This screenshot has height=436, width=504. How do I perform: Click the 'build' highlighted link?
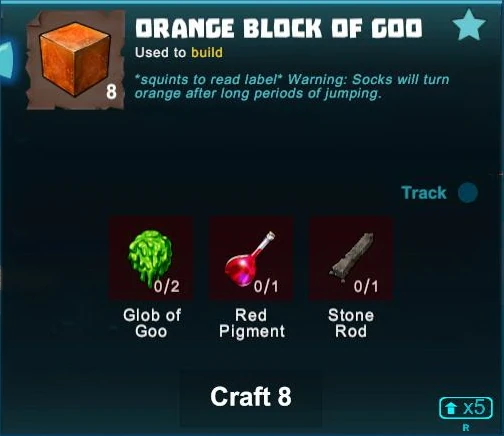point(207,53)
